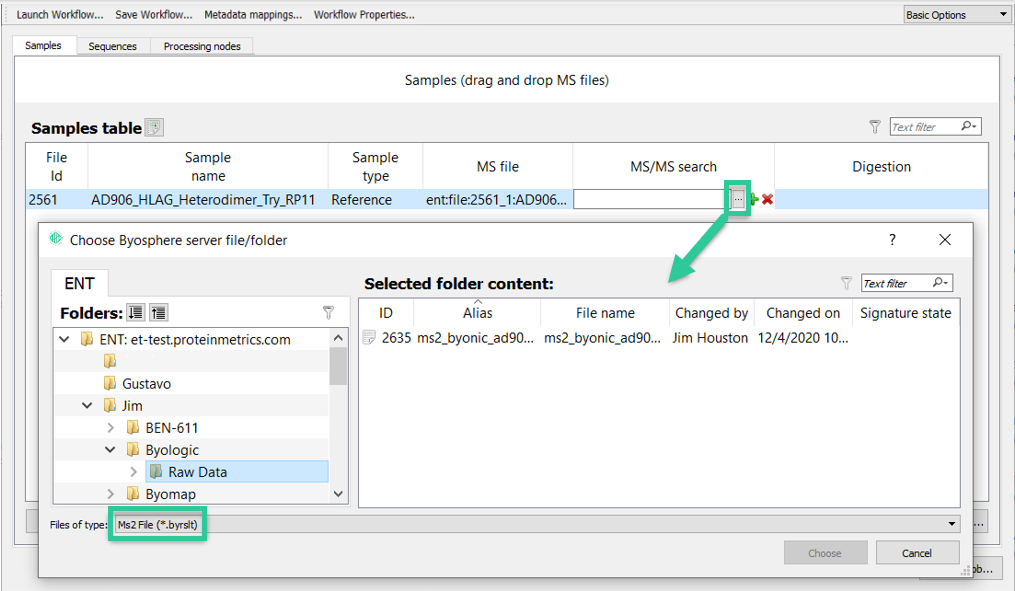Viewport: 1015px width, 591px height.
Task: Select the ENT tab in the dialog
Action: pyautogui.click(x=80, y=284)
